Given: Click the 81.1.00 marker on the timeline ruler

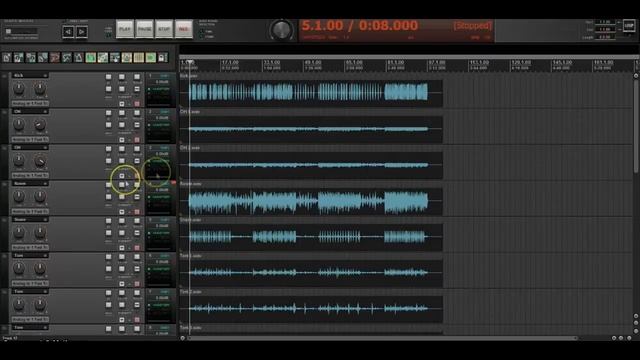Looking at the screenshot, I should 396,62.
